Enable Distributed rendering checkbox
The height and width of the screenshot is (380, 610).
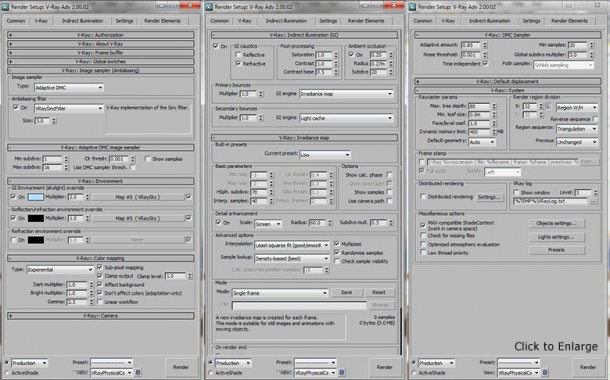(x=422, y=197)
